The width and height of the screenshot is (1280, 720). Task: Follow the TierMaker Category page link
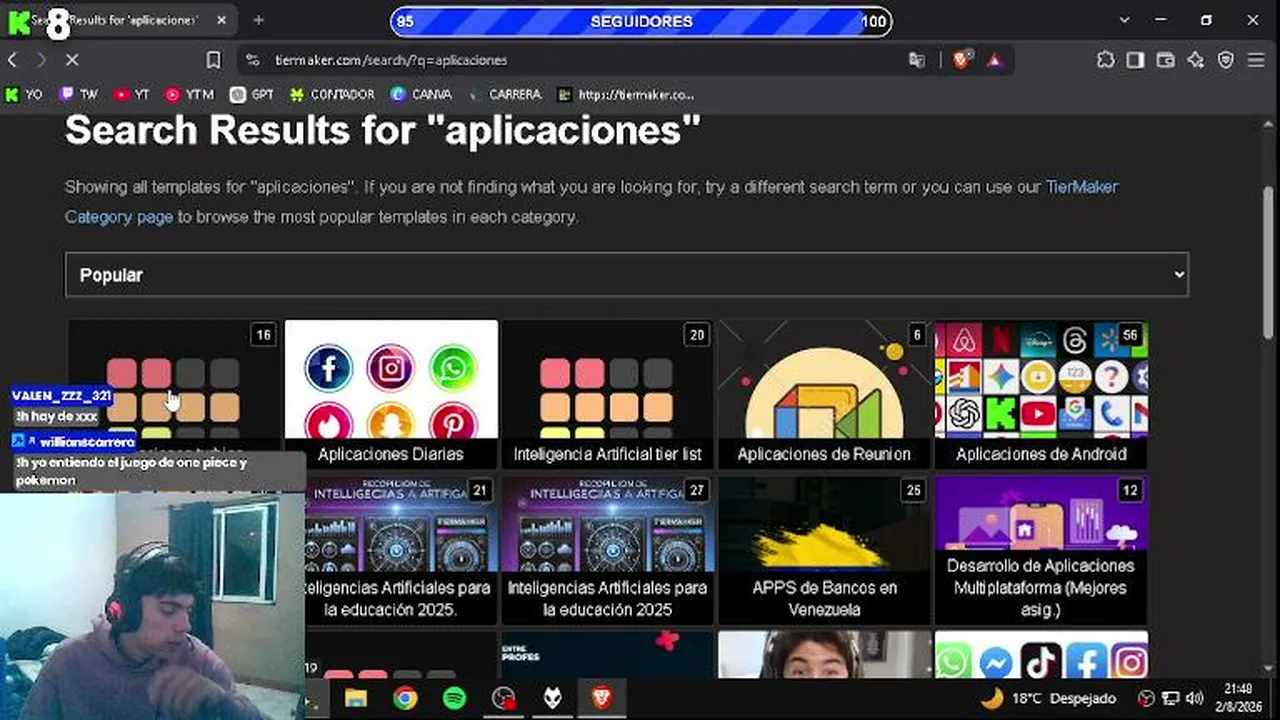tap(591, 201)
